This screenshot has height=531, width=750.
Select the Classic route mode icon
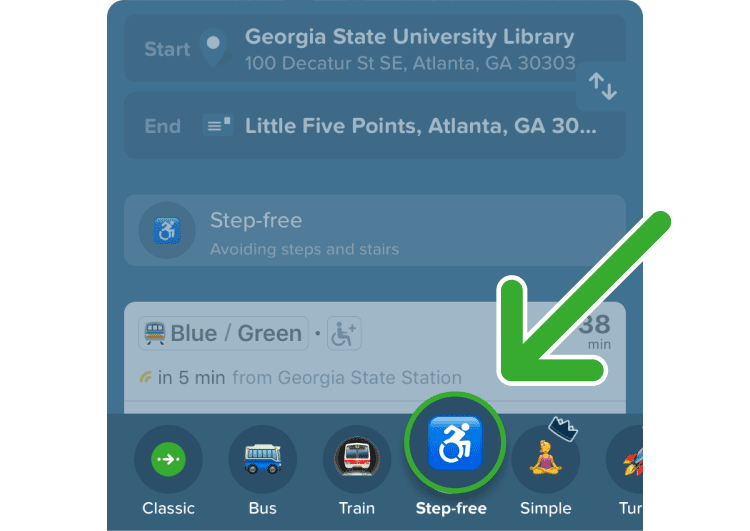pos(168,459)
